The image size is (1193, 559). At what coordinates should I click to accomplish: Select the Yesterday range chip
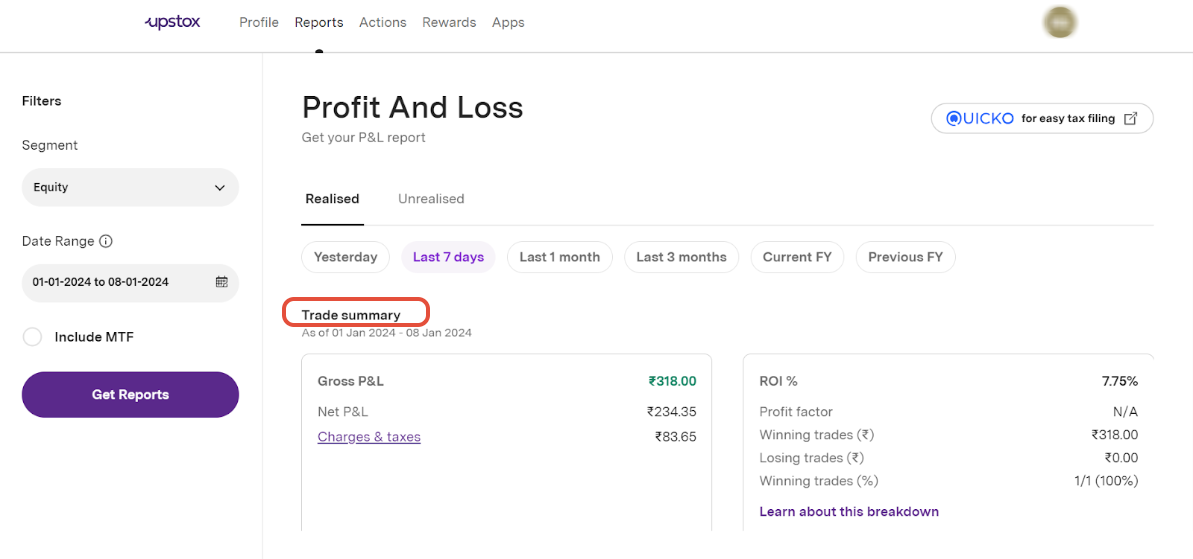(x=345, y=257)
